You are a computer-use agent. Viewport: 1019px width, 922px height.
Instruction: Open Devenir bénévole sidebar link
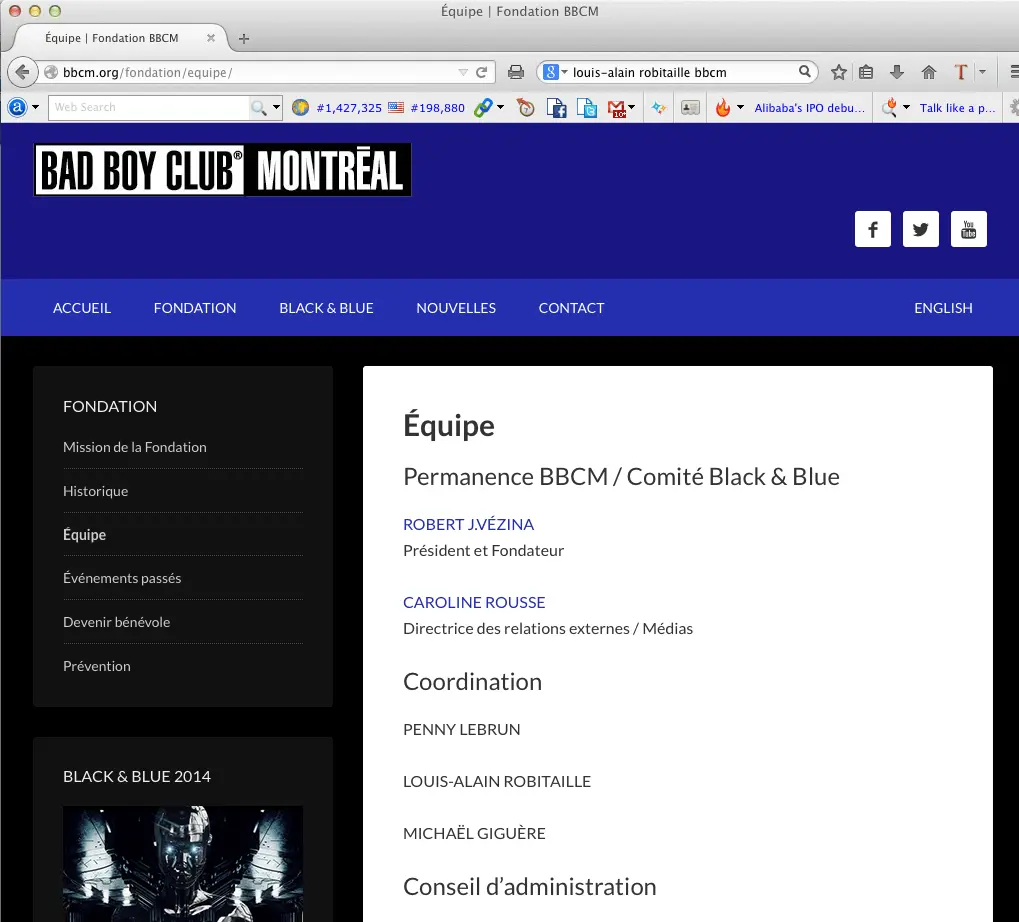click(x=116, y=622)
